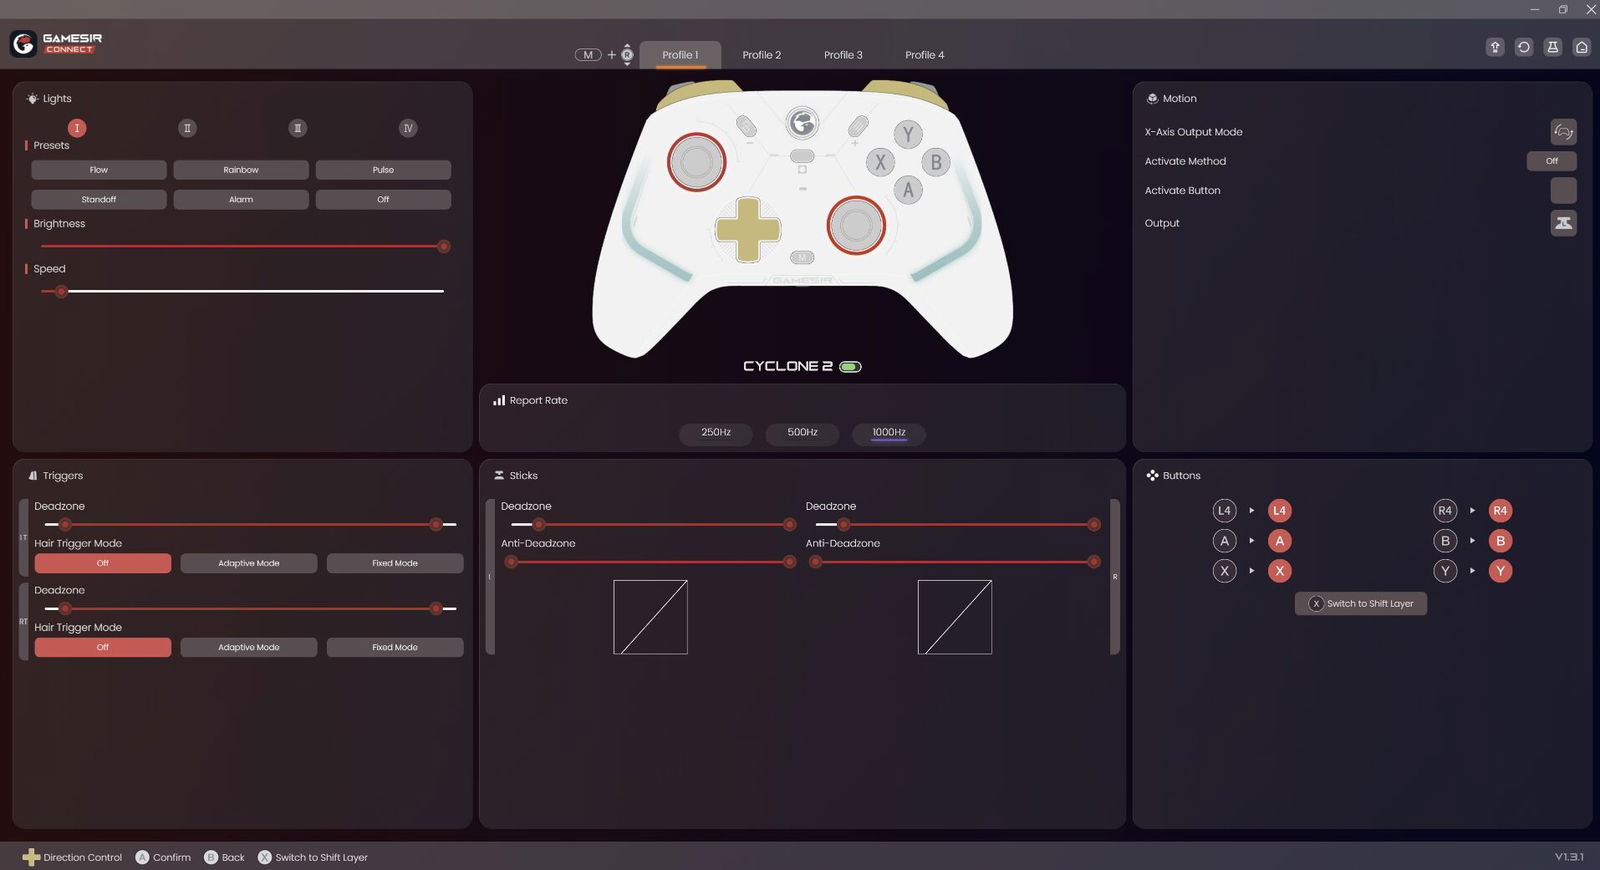
Task: Click the upload/export icon in top bar
Action: [x=1495, y=47]
